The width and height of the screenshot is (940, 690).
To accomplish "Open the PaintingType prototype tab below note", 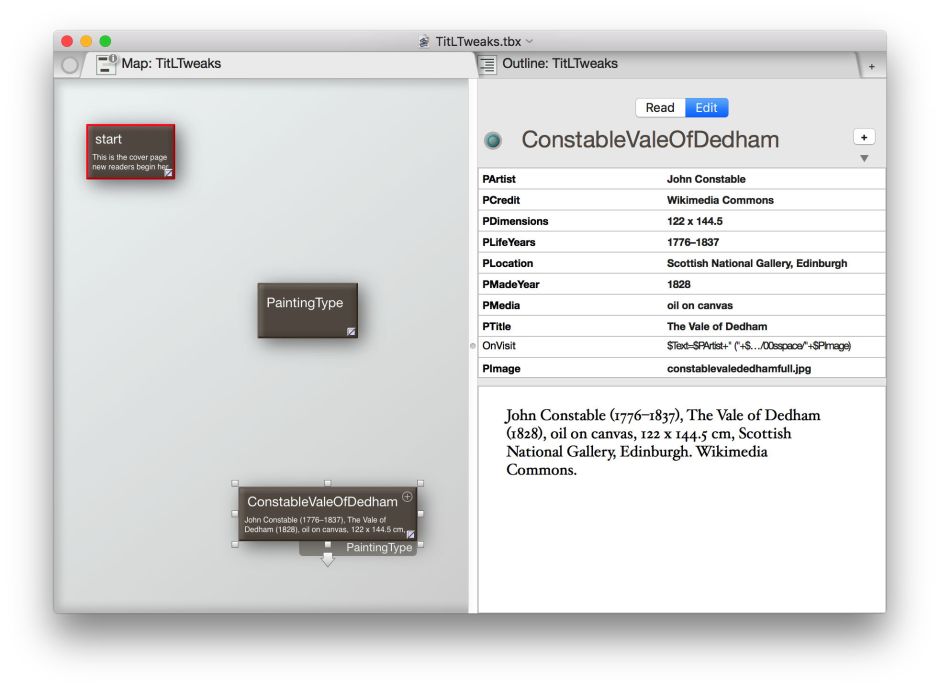I will pos(378,548).
